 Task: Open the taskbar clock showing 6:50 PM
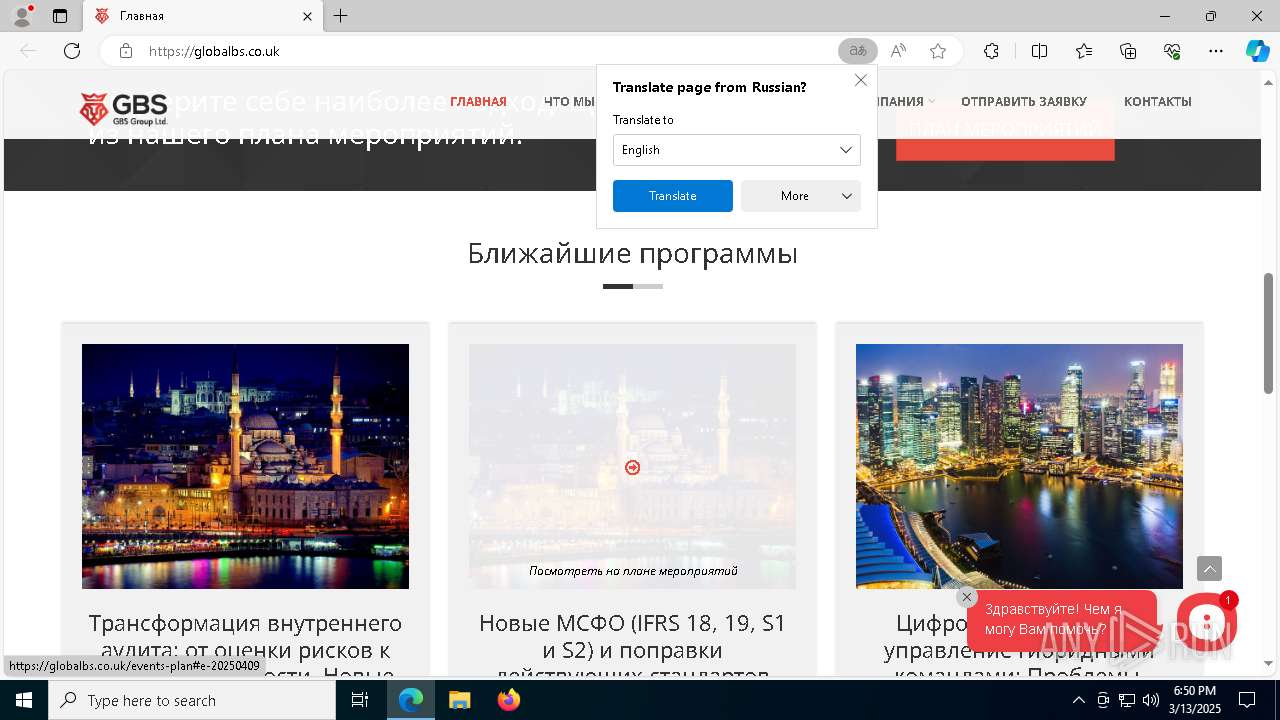[1195, 700]
